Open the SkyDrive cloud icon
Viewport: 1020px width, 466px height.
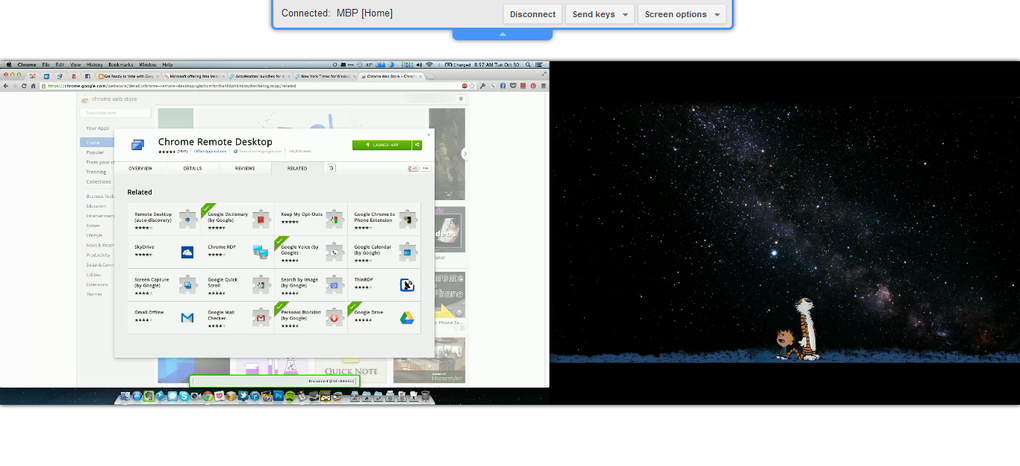click(187, 253)
